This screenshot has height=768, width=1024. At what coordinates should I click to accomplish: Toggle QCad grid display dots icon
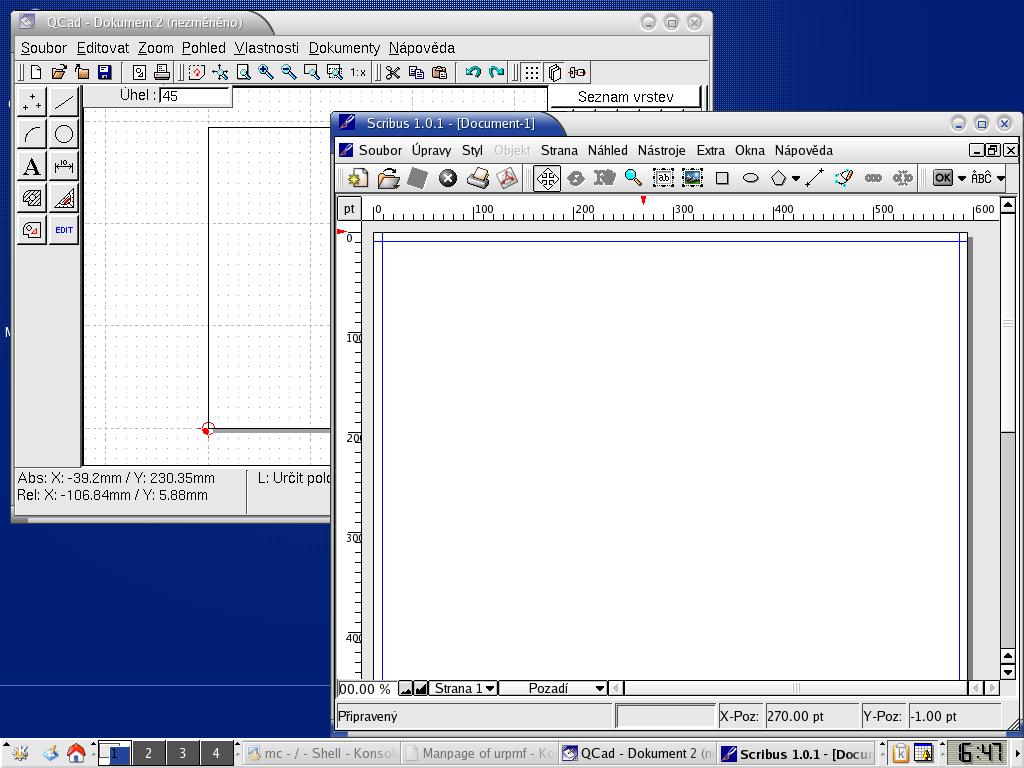point(532,72)
